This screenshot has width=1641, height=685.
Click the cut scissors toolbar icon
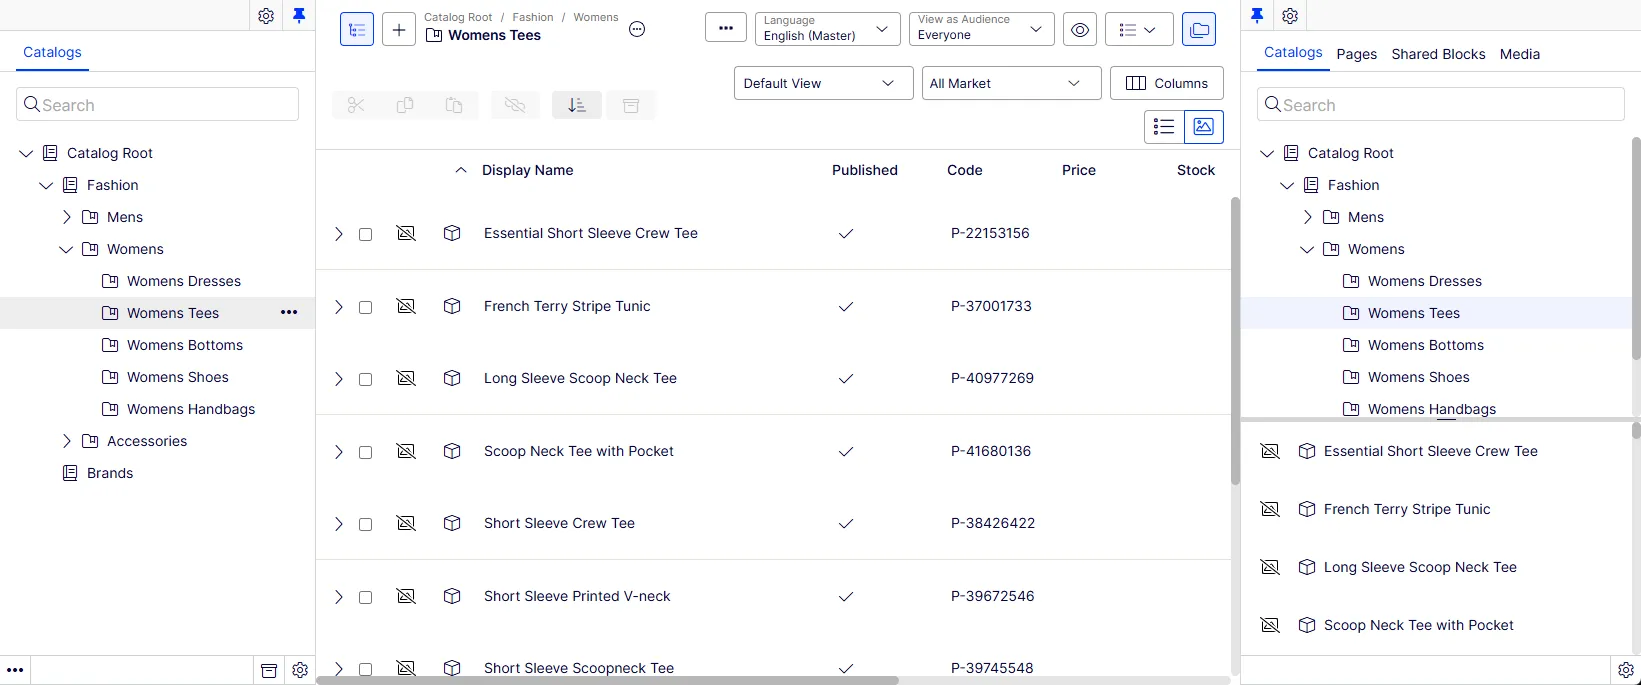[356, 105]
